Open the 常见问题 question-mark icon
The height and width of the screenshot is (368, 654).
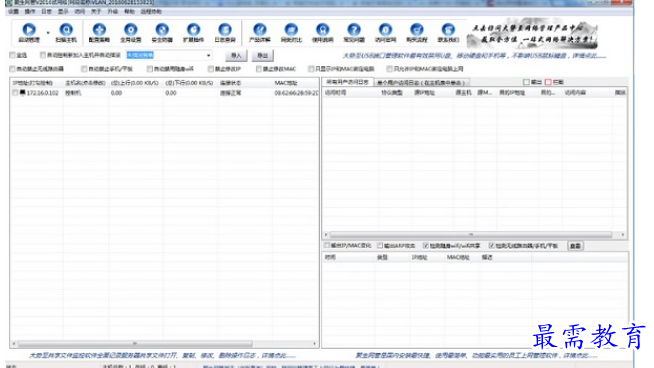[354, 30]
